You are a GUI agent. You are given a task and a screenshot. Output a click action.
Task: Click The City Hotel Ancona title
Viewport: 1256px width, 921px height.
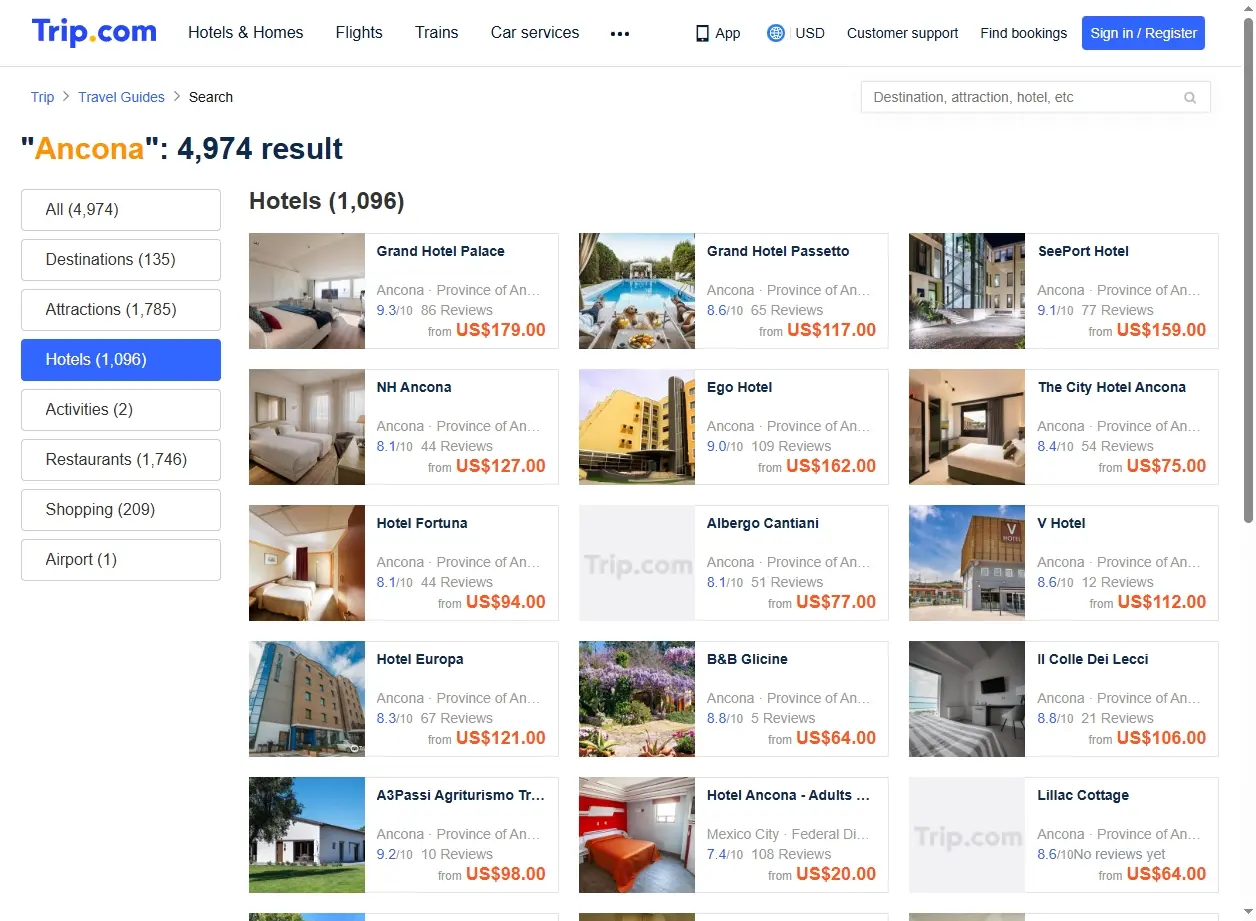tap(1112, 387)
